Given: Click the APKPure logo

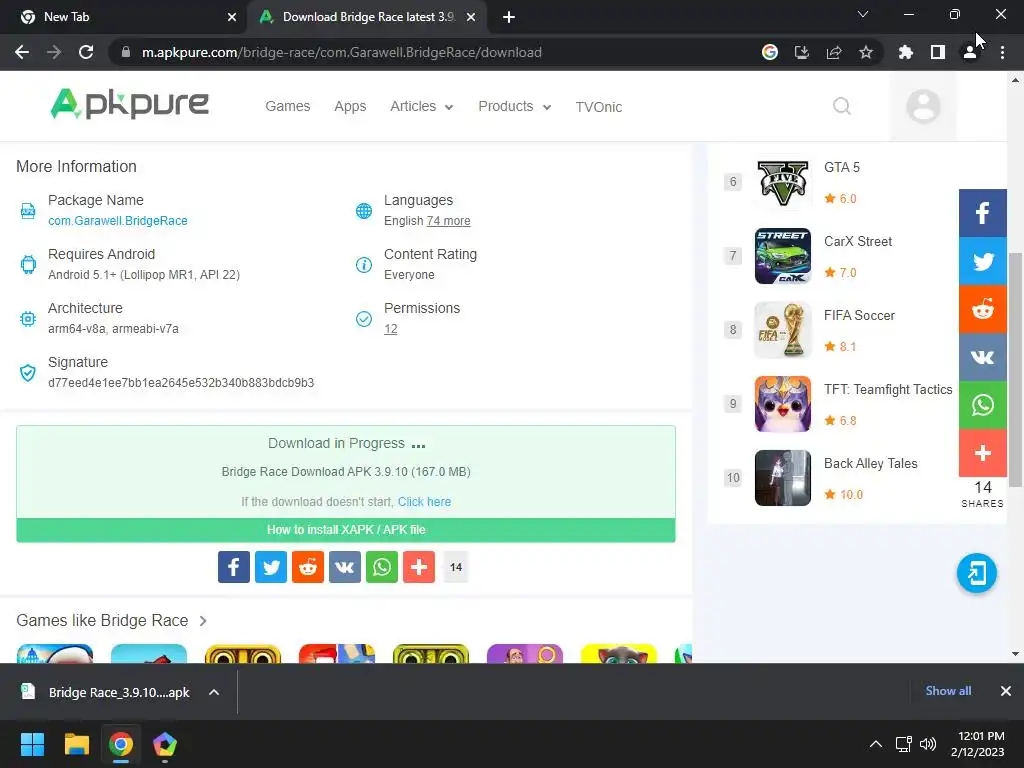Looking at the screenshot, I should click(129, 104).
